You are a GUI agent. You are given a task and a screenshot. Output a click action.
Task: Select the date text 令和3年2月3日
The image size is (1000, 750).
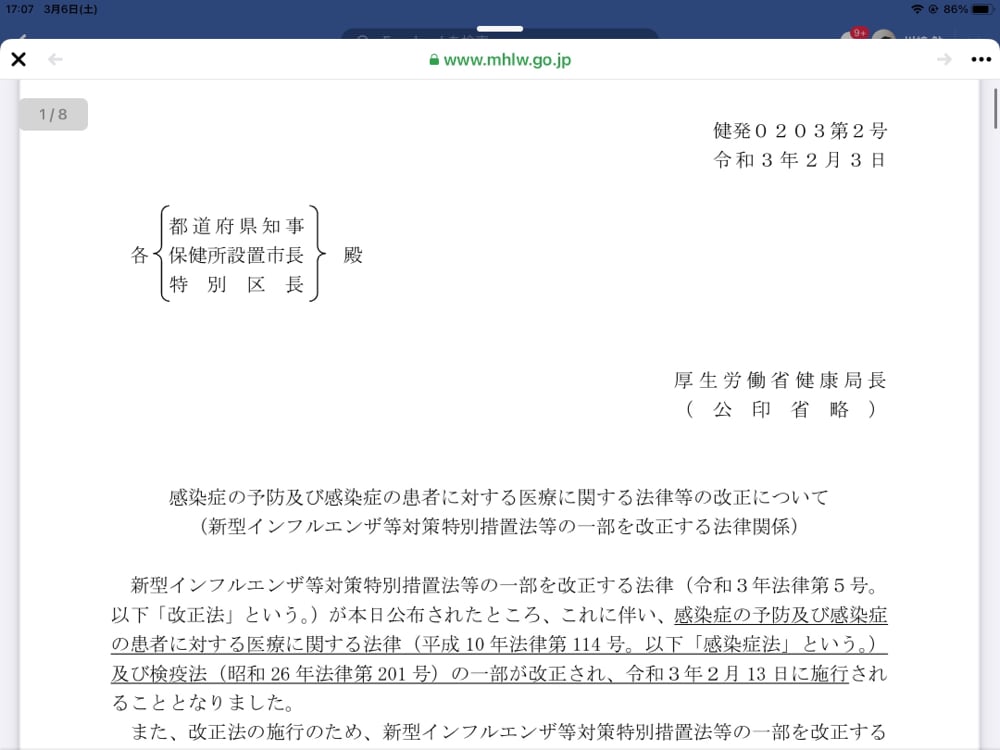800,159
